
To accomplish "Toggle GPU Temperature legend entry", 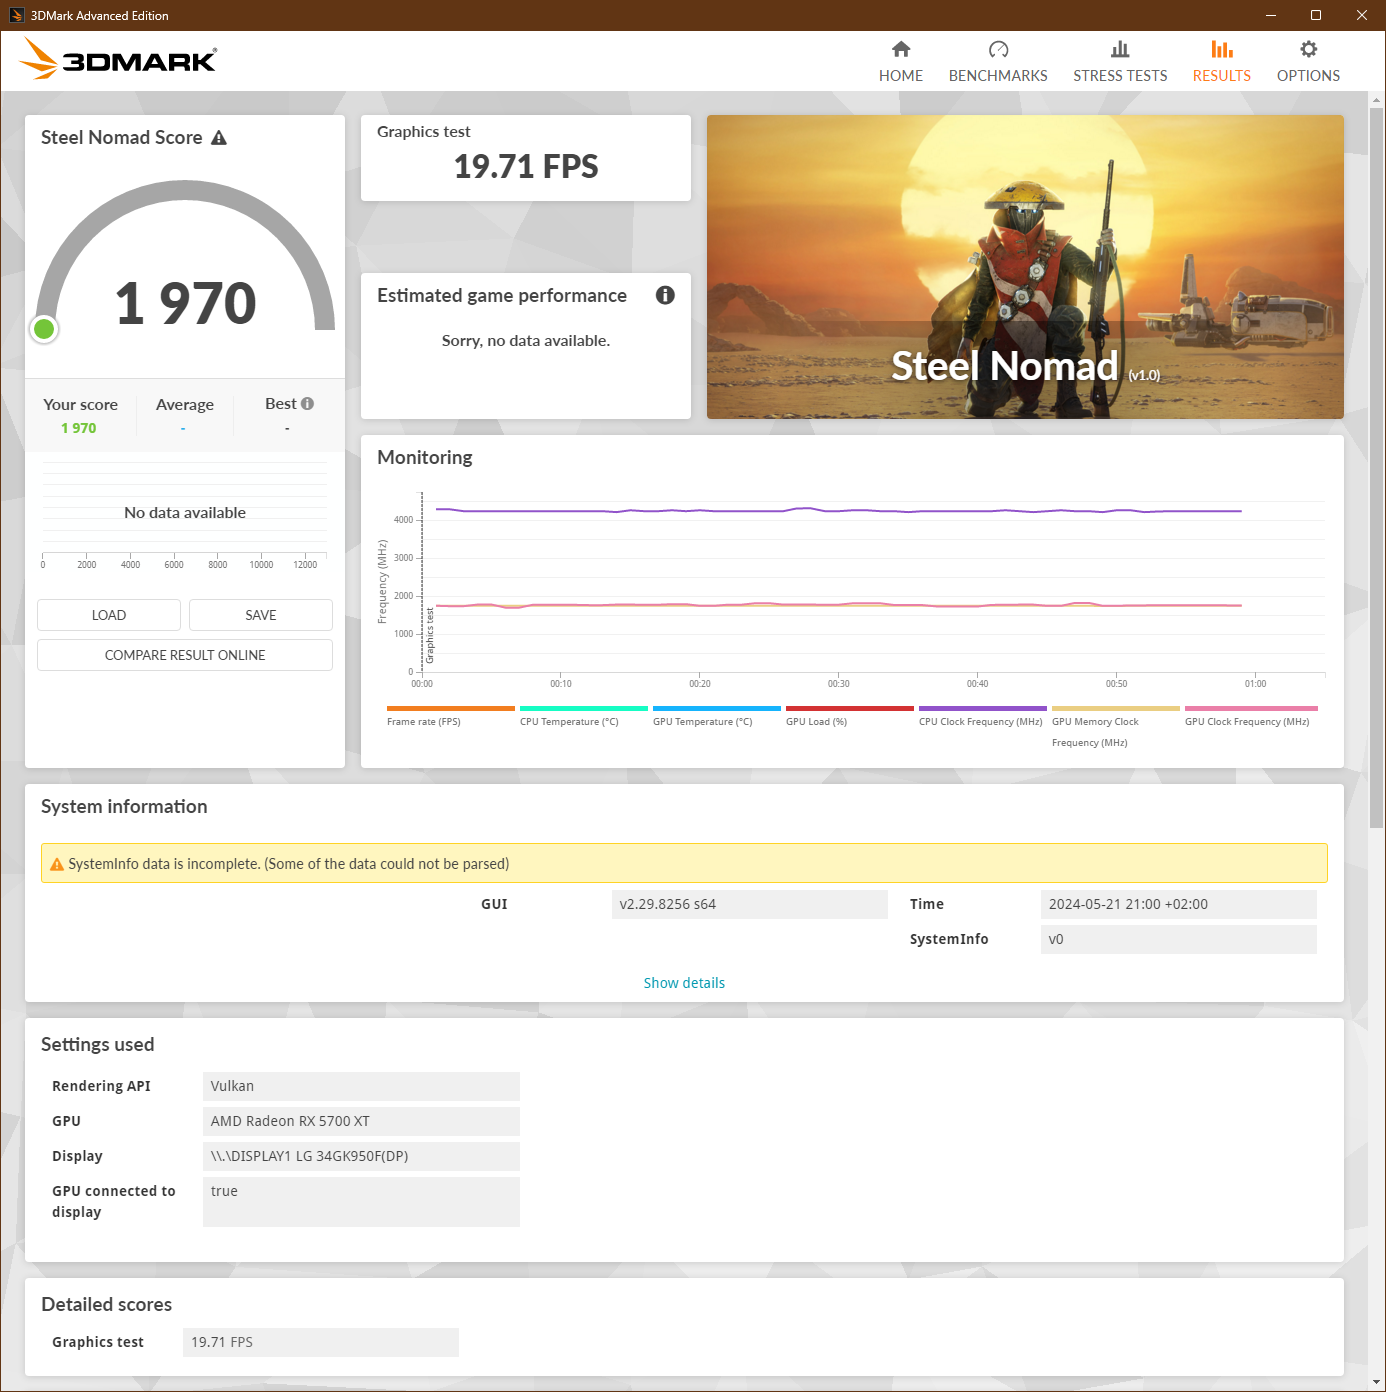I will point(716,716).
